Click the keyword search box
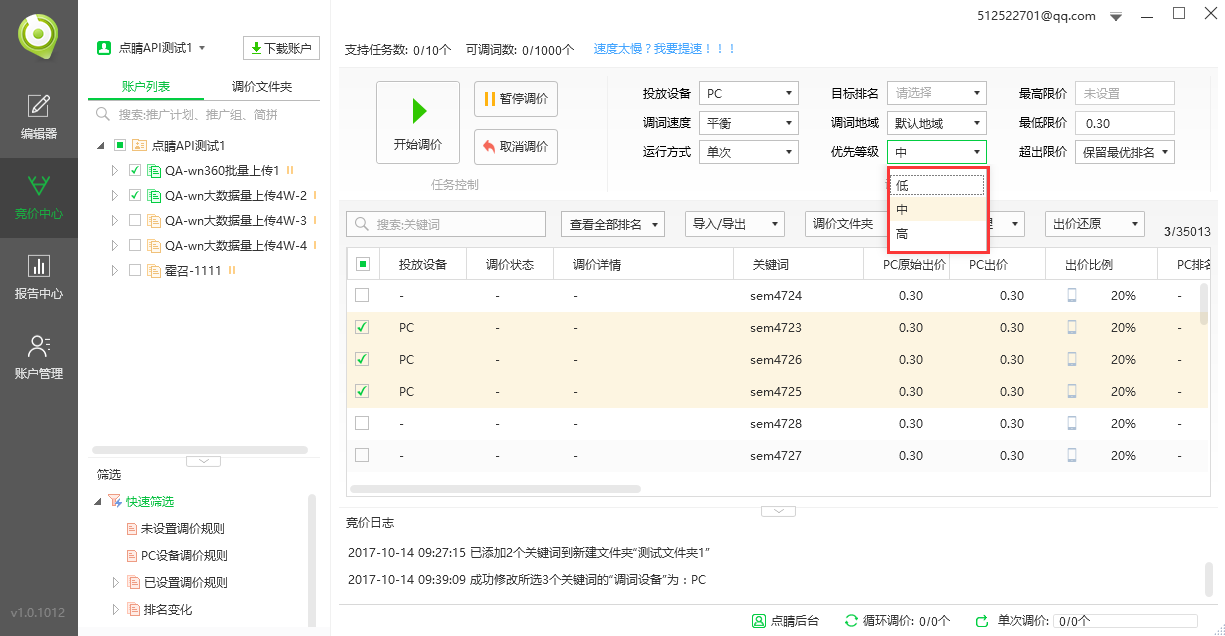The height and width of the screenshot is (636, 1225). coord(446,224)
